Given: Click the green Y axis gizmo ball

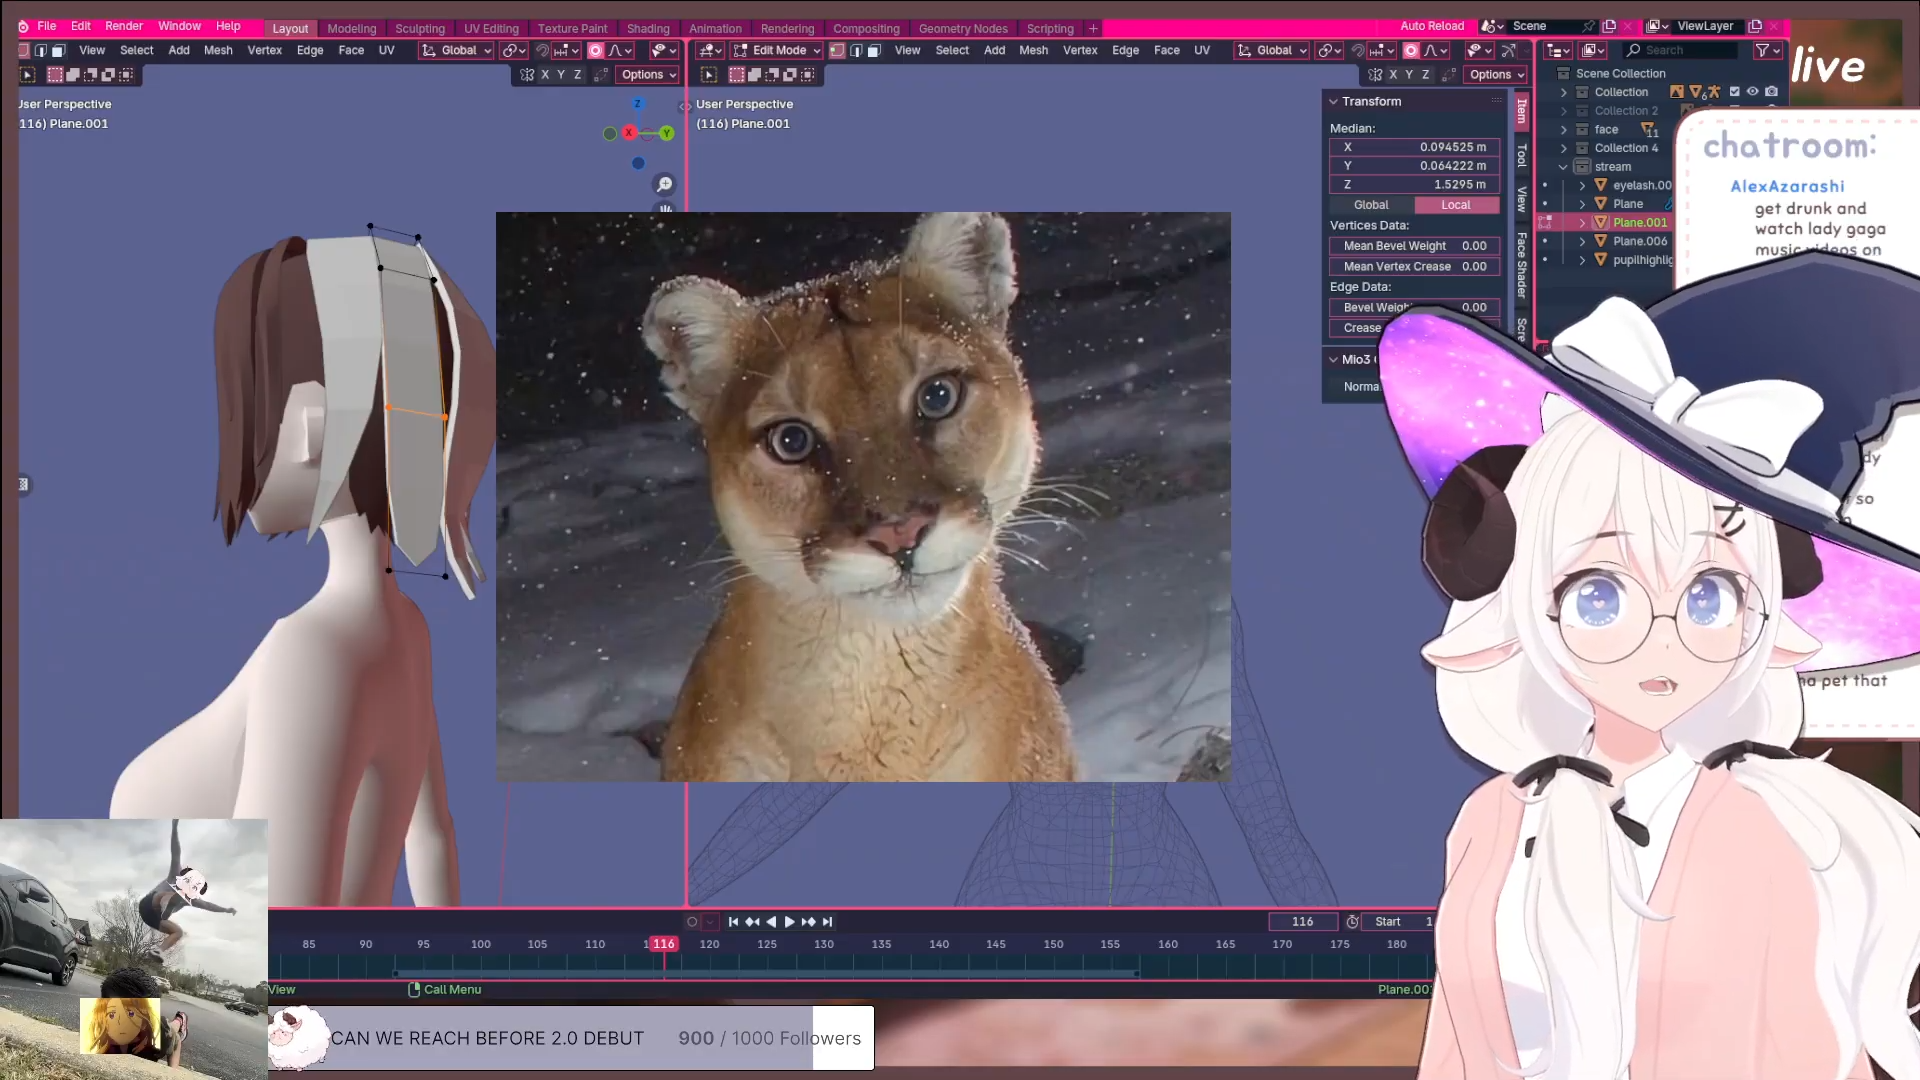Looking at the screenshot, I should pyautogui.click(x=667, y=133).
